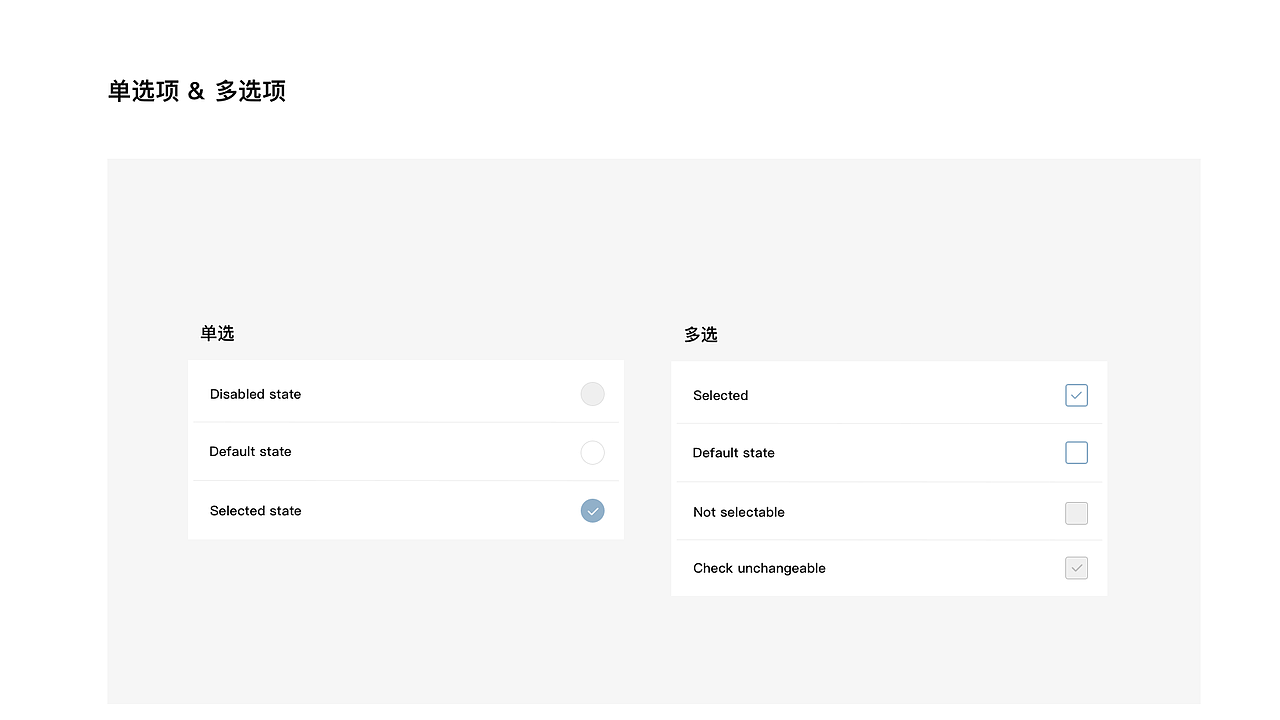This screenshot has width=1280, height=720.
Task: Click the Check unchangeable checkbox
Action: coord(1076,568)
